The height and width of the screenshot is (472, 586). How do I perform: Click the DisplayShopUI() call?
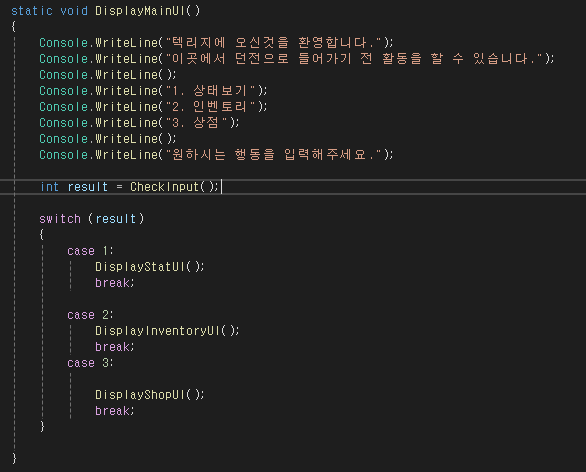[149, 395]
